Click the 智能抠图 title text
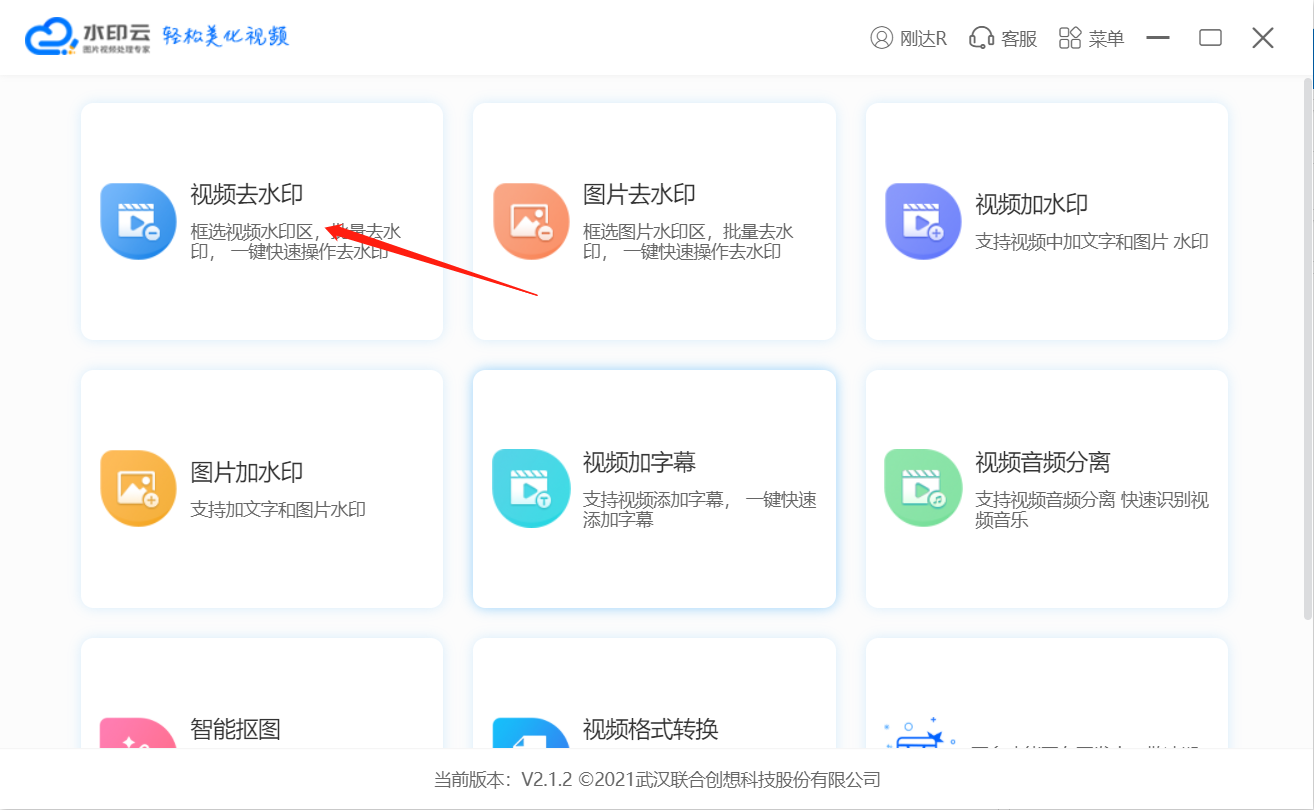This screenshot has width=1314, height=810. point(235,729)
